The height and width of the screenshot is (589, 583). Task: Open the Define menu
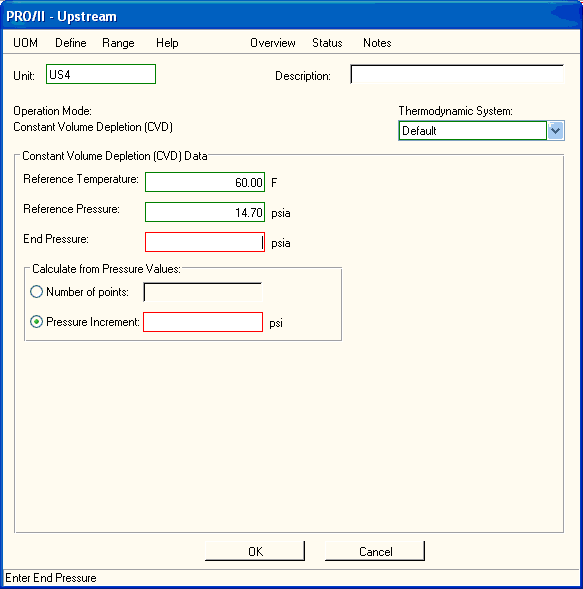[x=71, y=43]
